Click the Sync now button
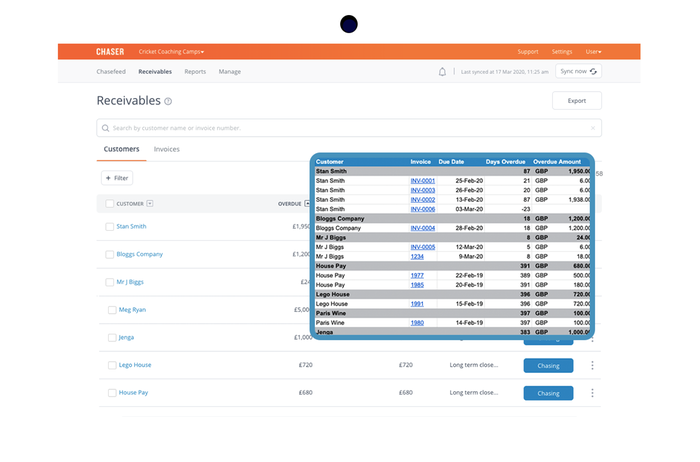 coord(579,71)
